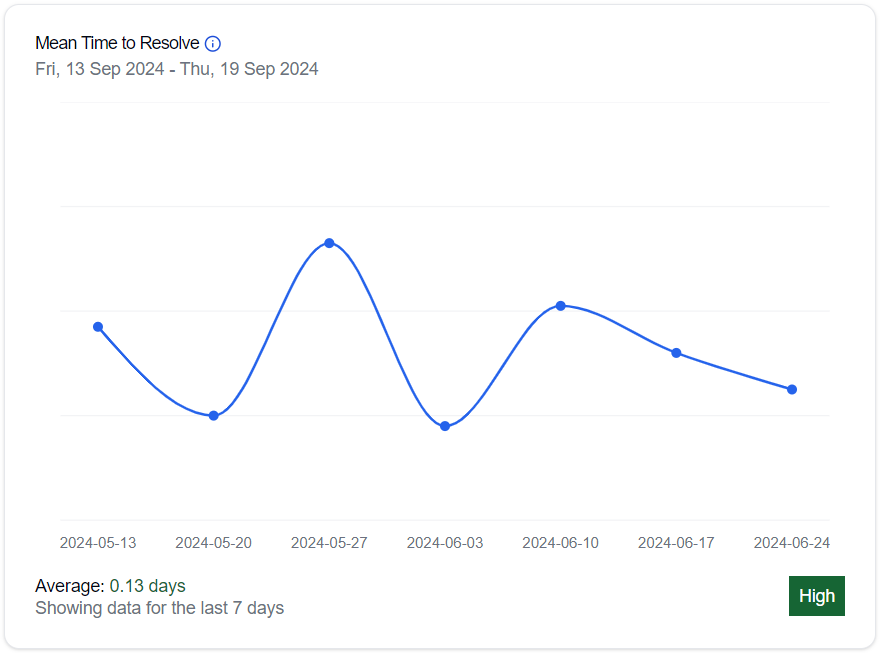Click the 2024-05-27 x-axis label
Screen dimensions: 881x653
point(329,543)
